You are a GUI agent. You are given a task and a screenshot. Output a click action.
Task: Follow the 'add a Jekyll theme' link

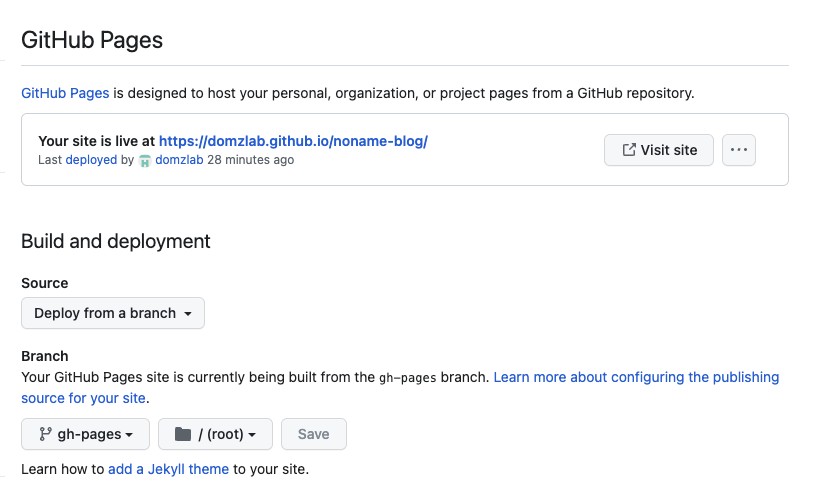point(168,469)
